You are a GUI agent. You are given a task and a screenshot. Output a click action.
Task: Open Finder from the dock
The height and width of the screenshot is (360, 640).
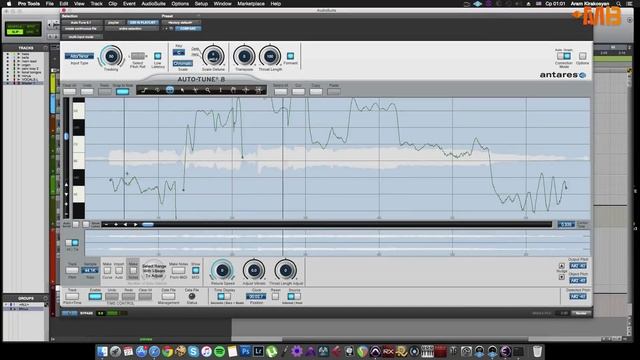(x=102, y=351)
